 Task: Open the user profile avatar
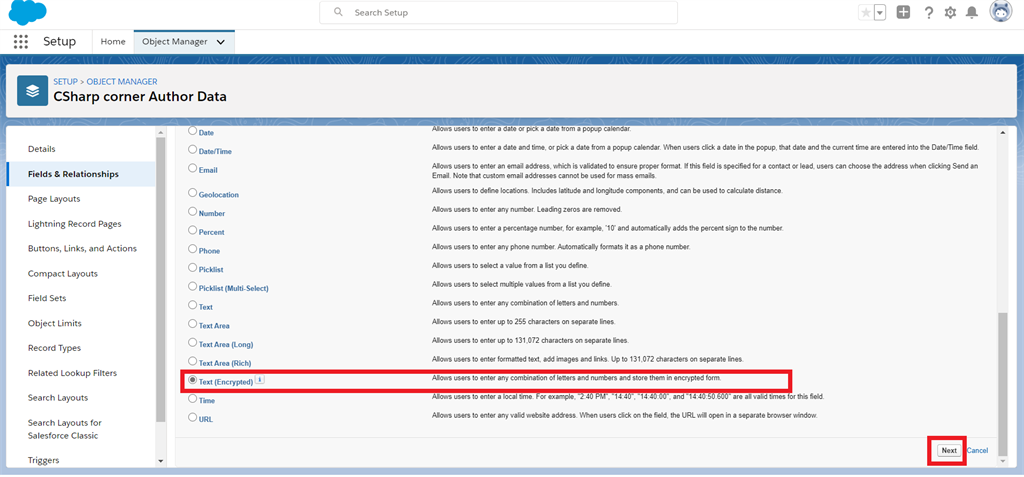coord(1000,12)
